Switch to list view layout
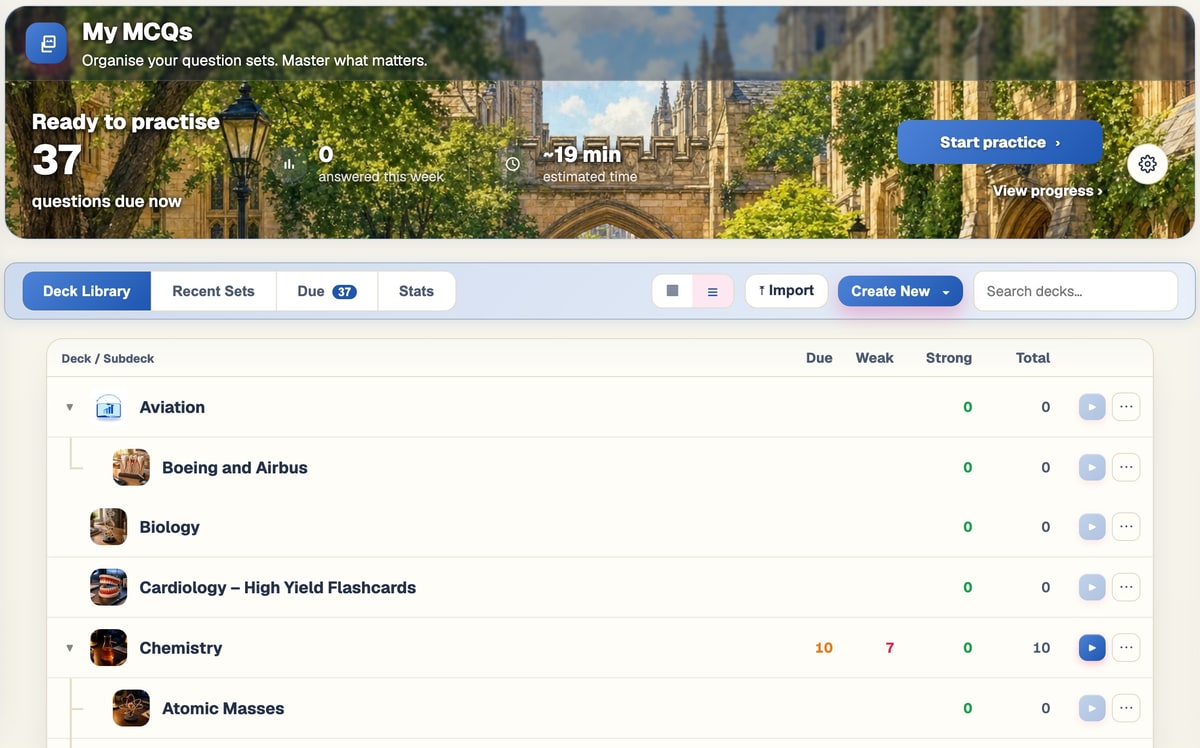The image size is (1200, 748). pos(713,291)
